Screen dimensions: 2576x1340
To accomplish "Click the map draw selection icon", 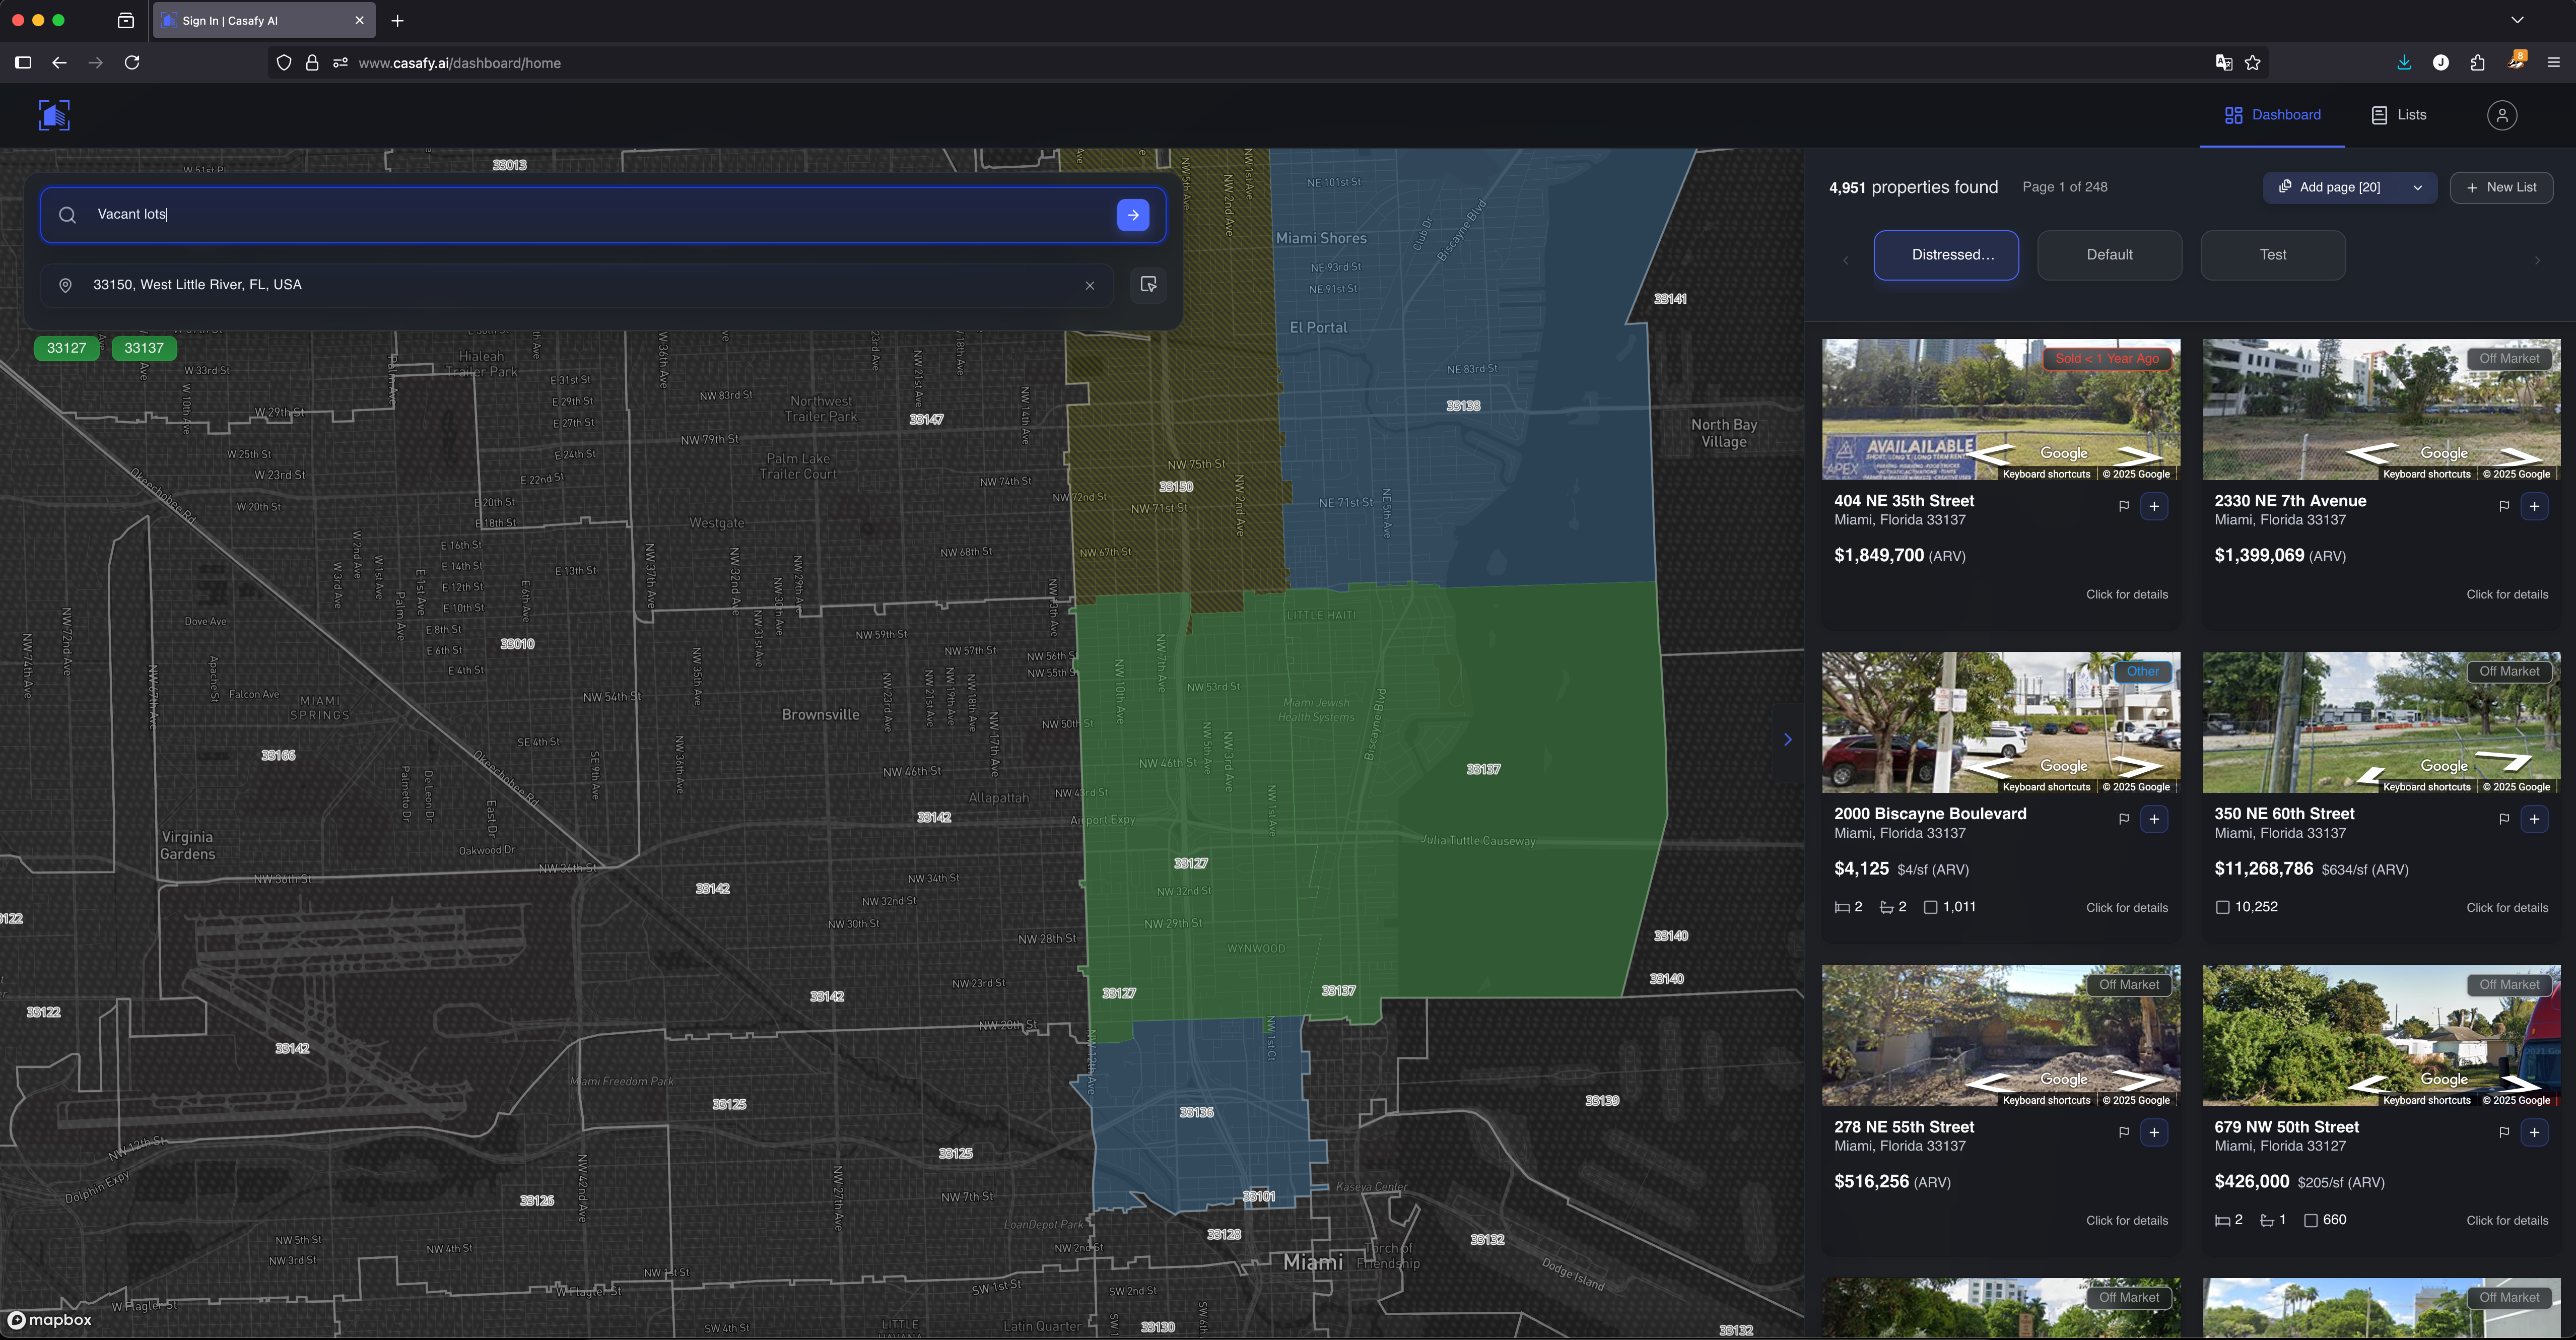I will [1148, 285].
